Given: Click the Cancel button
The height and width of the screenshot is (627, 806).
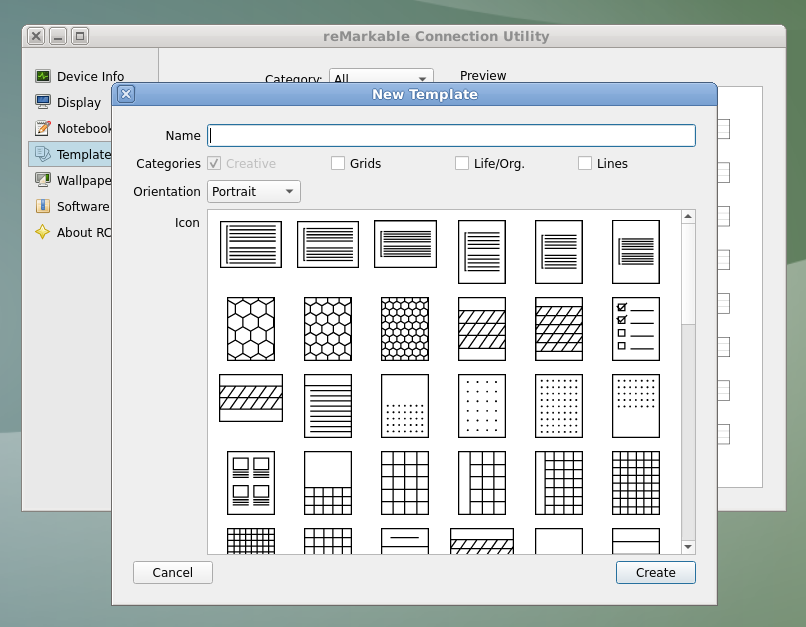Looking at the screenshot, I should tap(173, 573).
